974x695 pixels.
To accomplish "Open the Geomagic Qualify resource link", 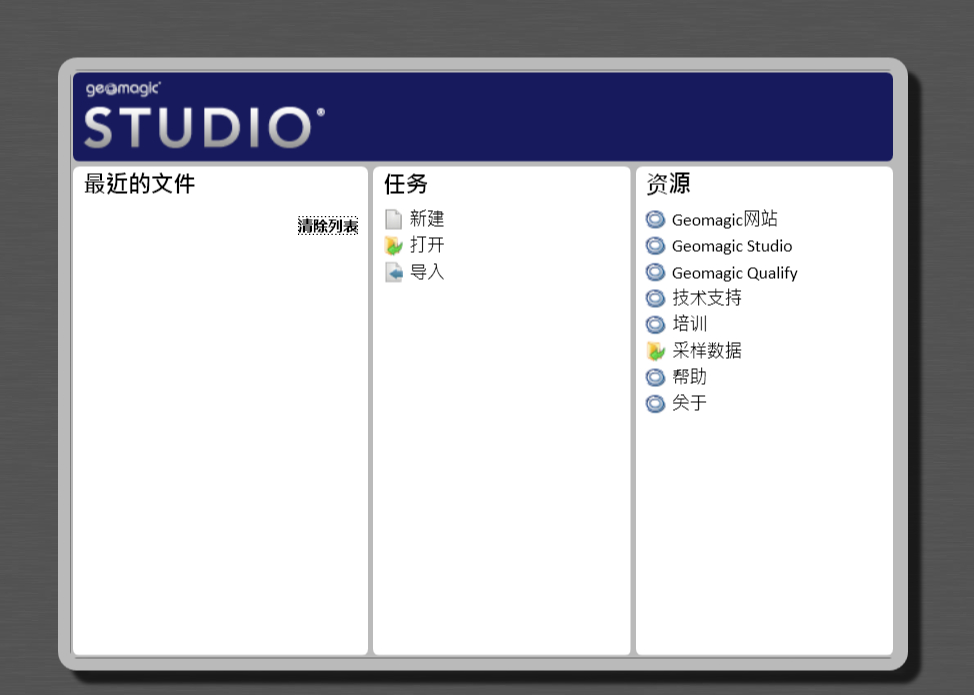I will pos(734,273).
